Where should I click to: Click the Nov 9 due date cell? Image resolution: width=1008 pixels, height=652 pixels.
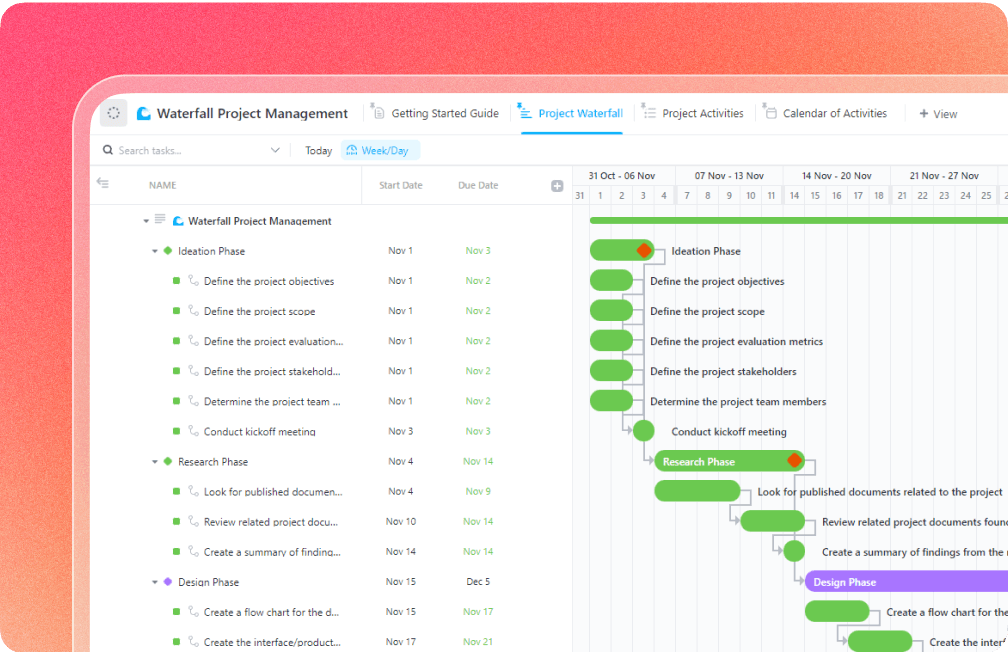point(478,491)
